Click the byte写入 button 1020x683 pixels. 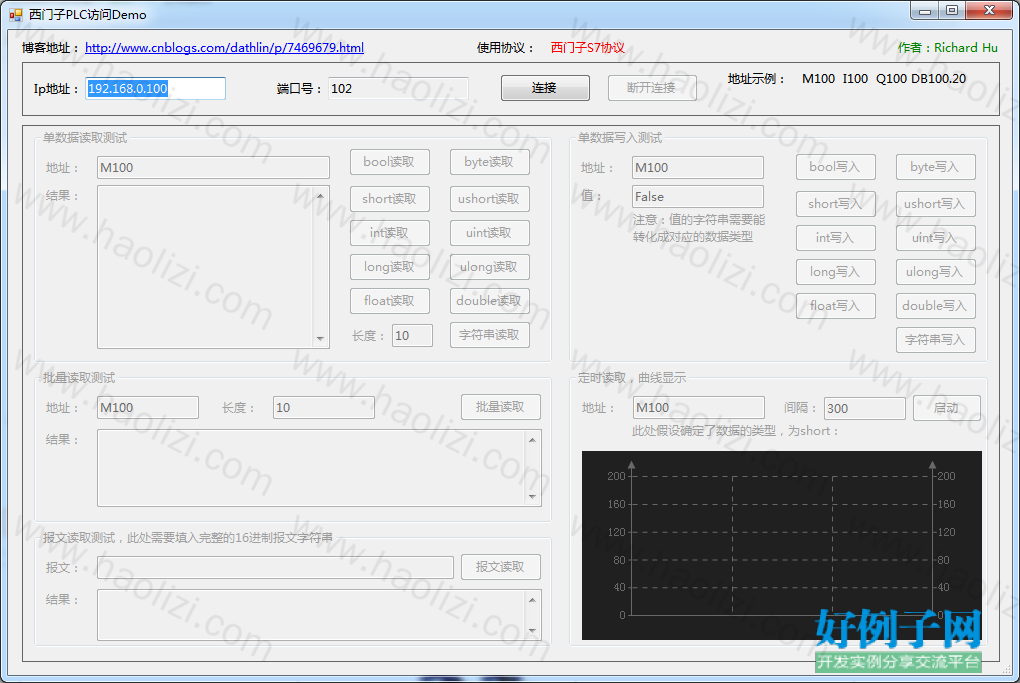coord(935,167)
